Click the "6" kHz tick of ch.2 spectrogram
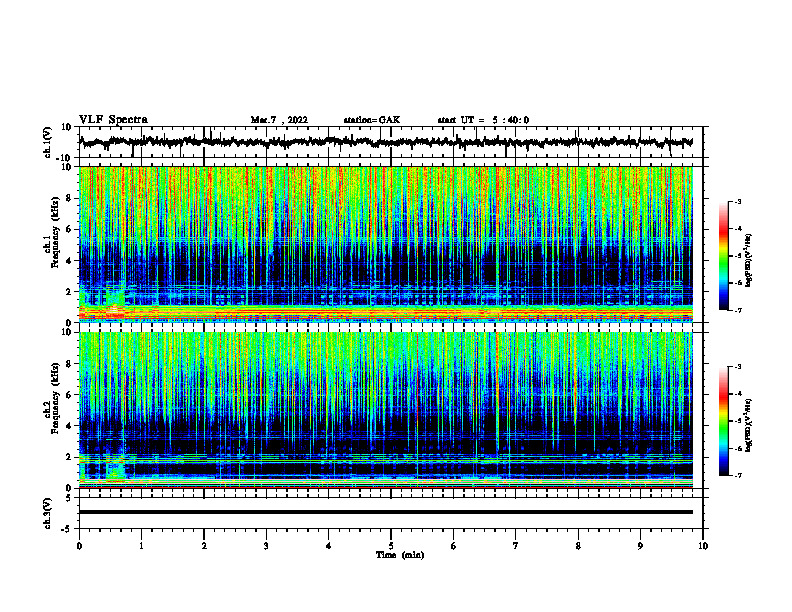Image resolution: width=792 pixels, height=612 pixels. pyautogui.click(x=70, y=395)
